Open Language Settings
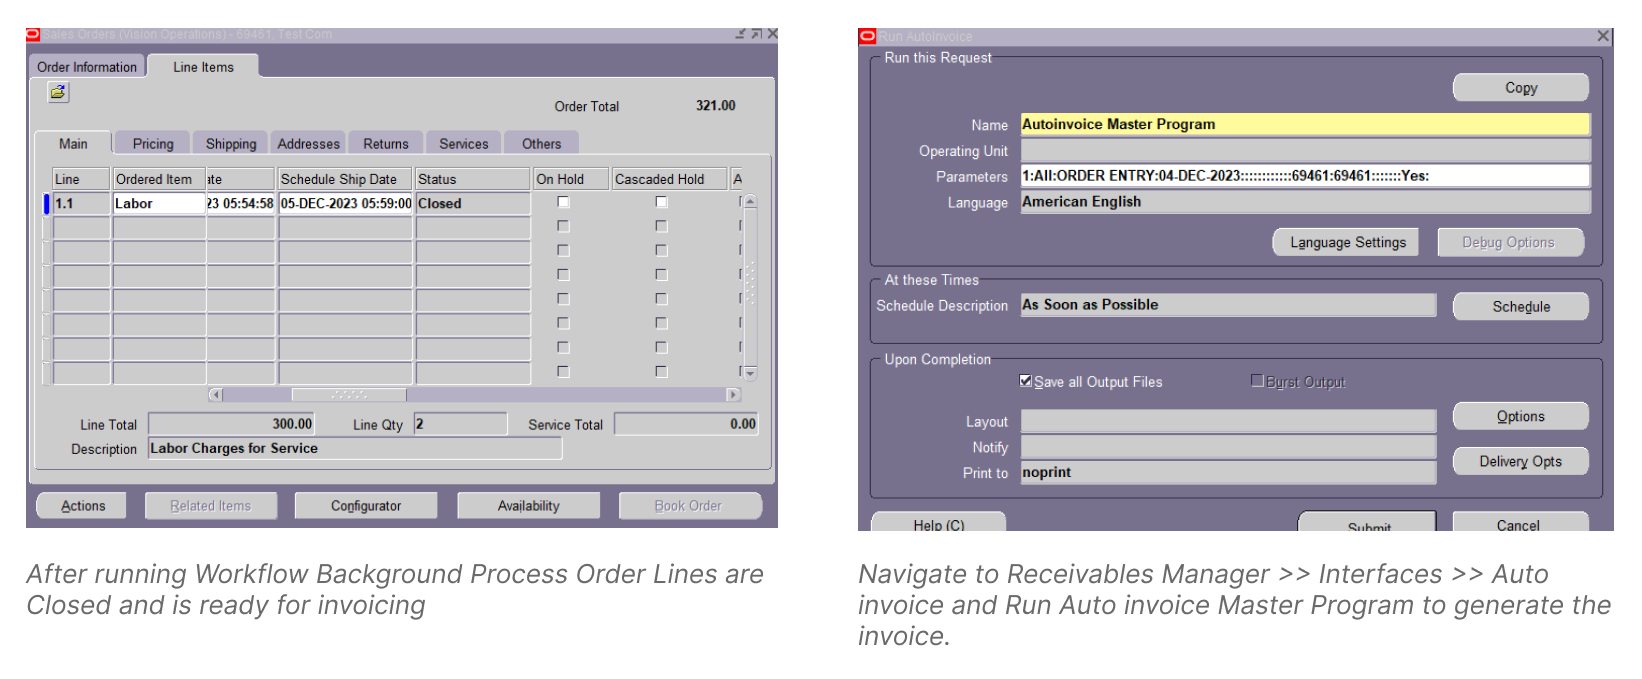Screen dimensions: 1642x679 [x=1347, y=242]
